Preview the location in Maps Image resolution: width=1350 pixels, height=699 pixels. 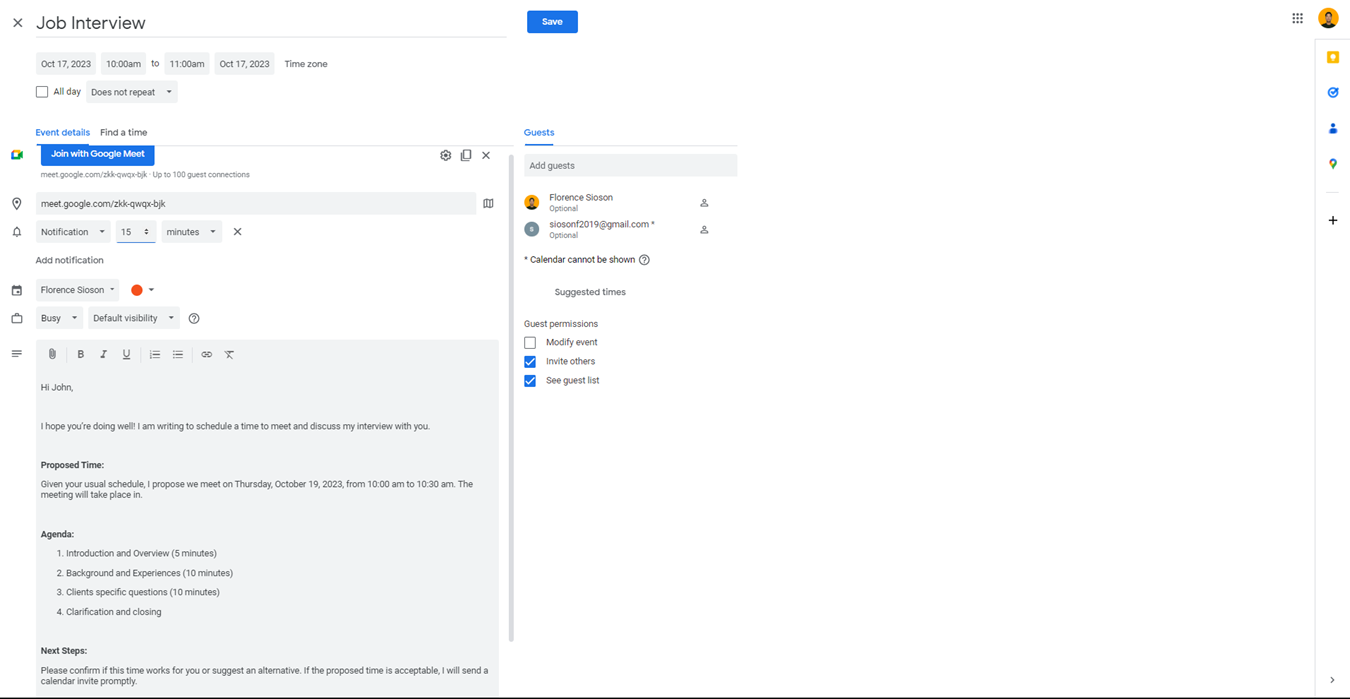tap(488, 203)
